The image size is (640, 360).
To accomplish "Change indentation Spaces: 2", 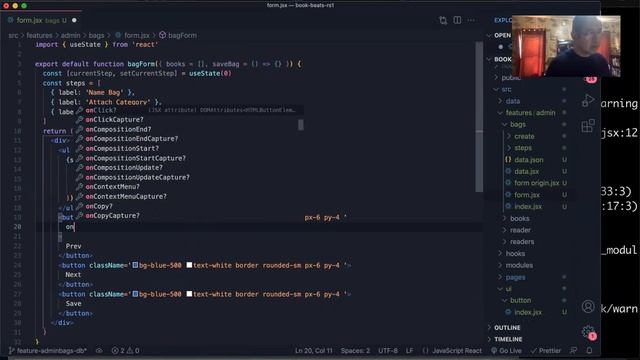I will pos(355,350).
